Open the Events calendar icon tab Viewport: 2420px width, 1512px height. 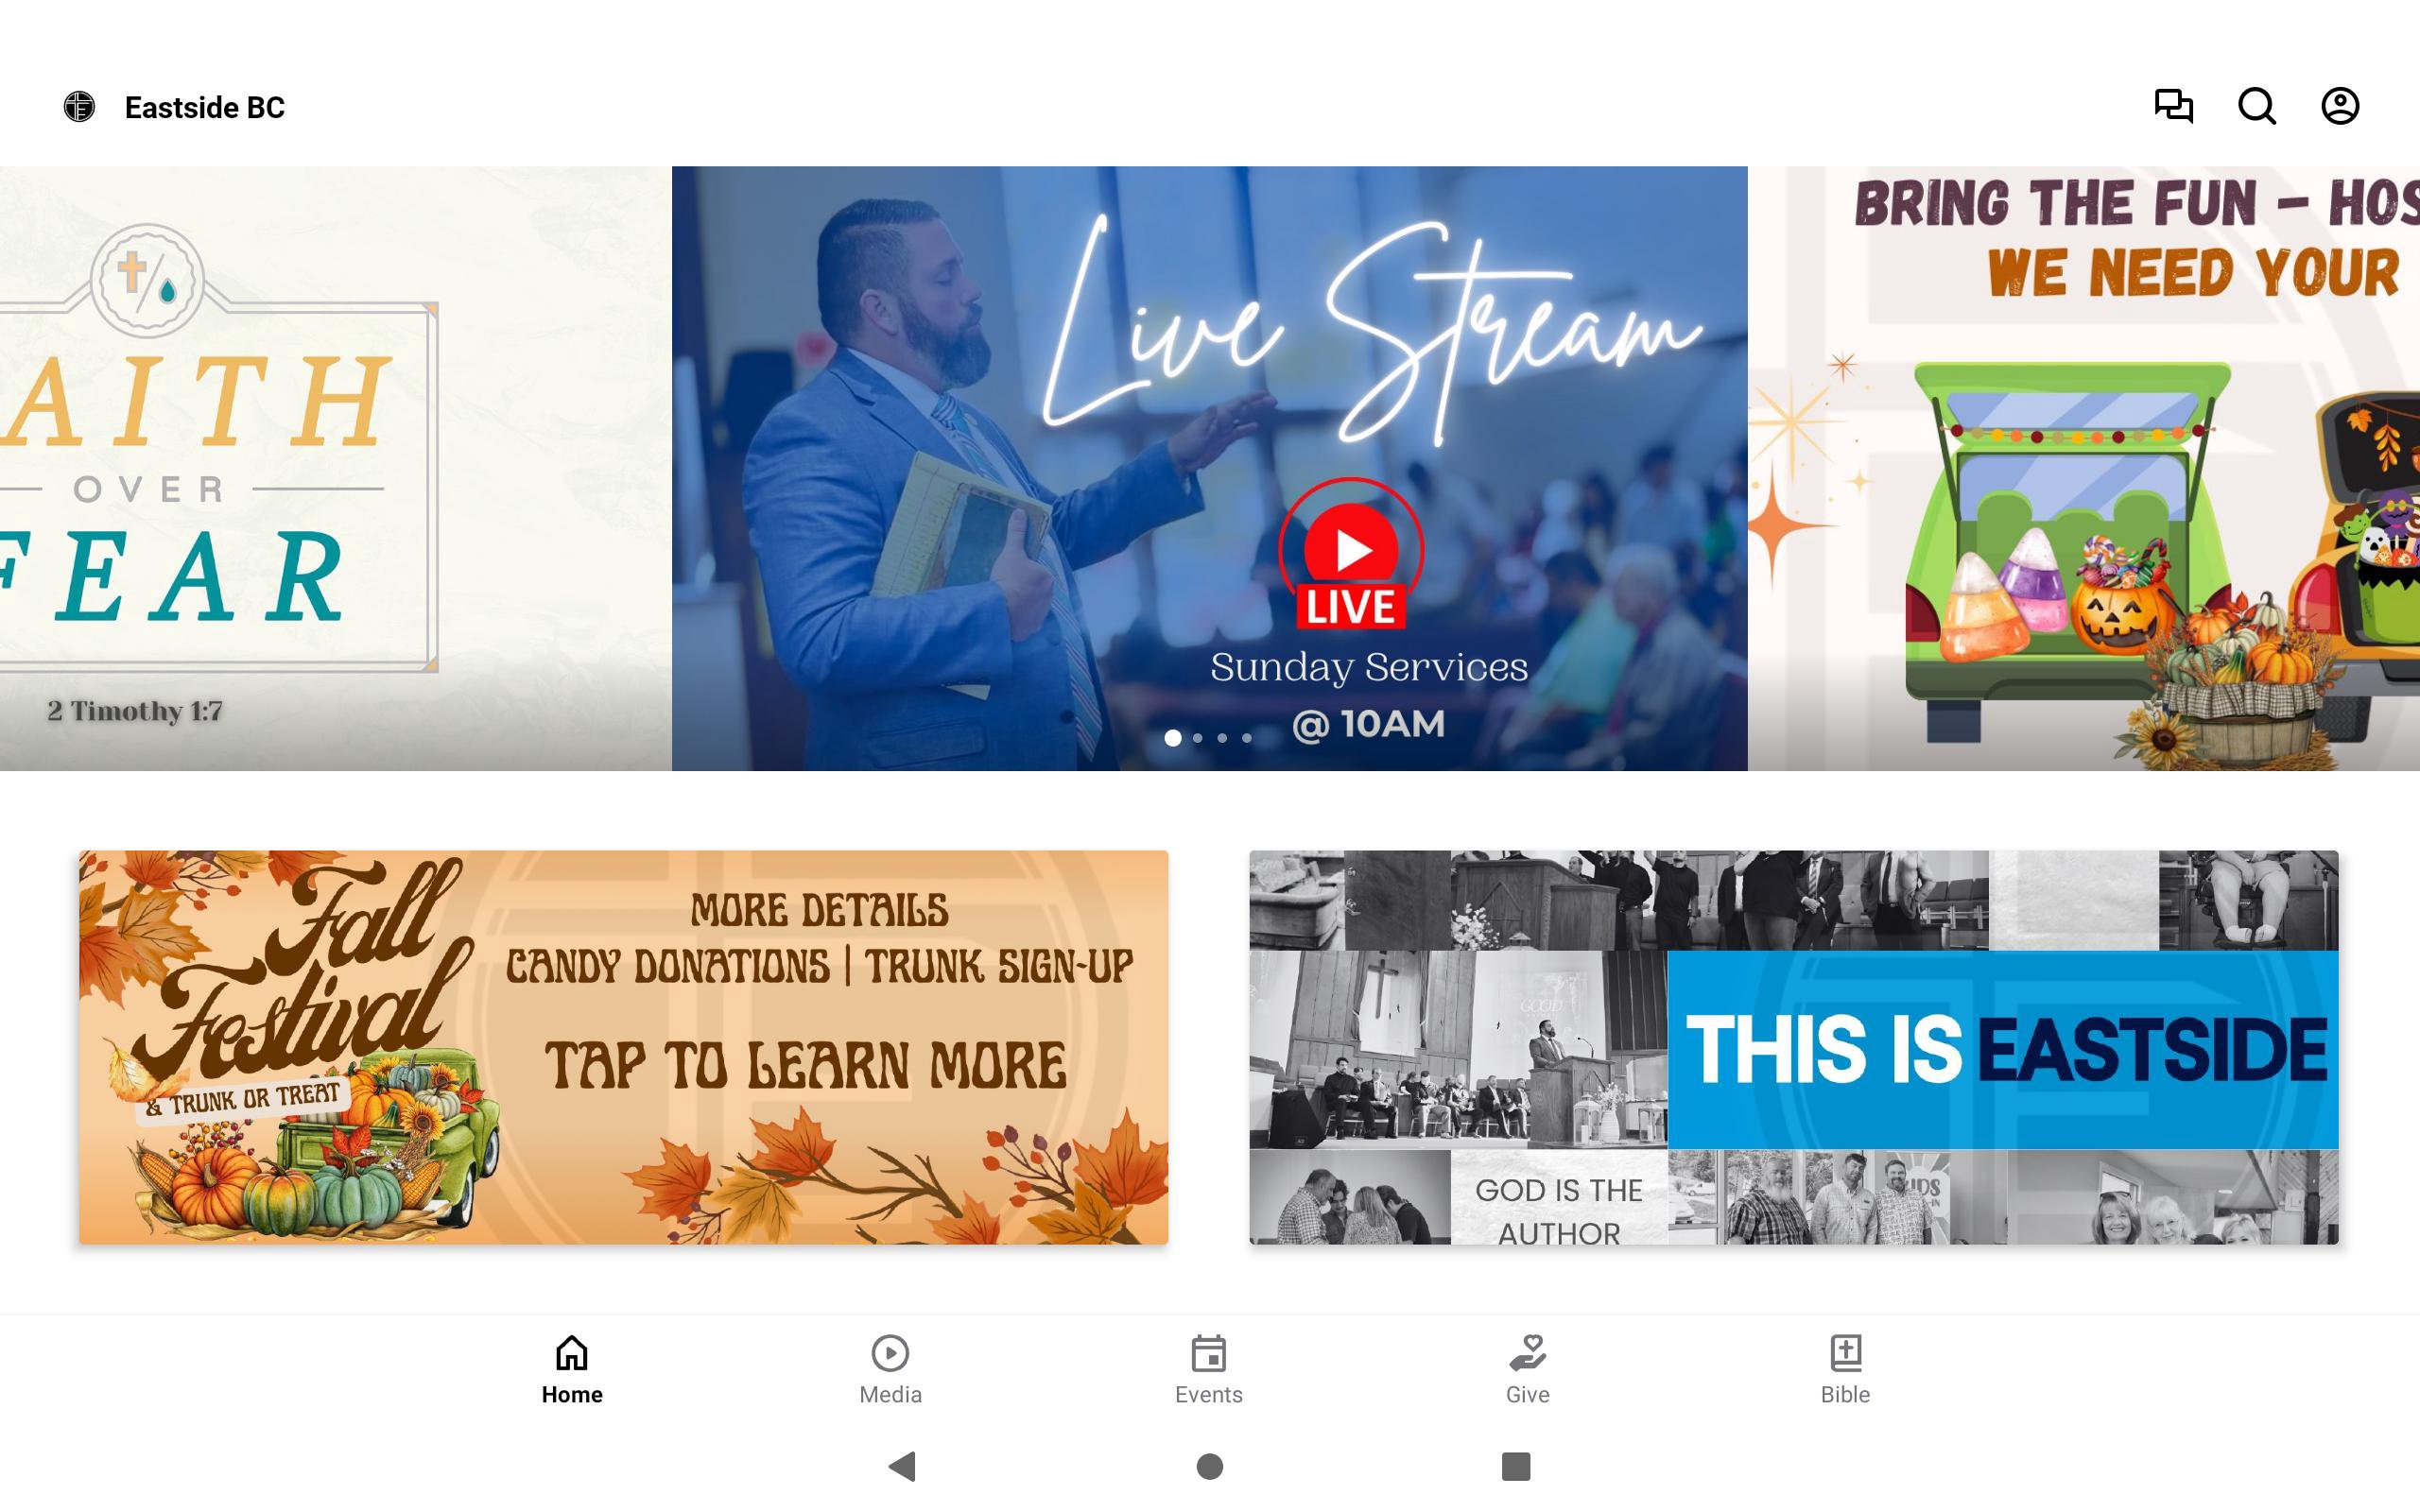click(1209, 1353)
